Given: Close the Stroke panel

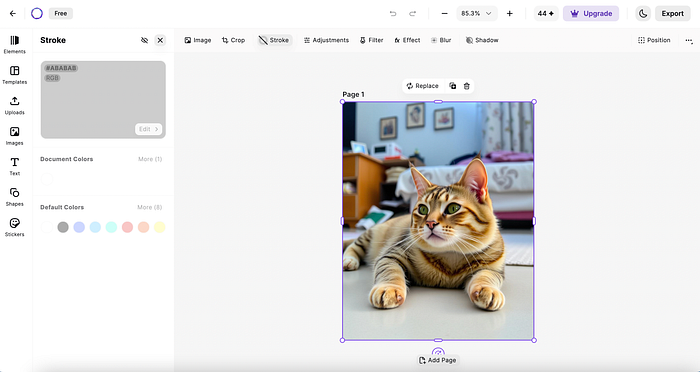Looking at the screenshot, I should tap(160, 40).
